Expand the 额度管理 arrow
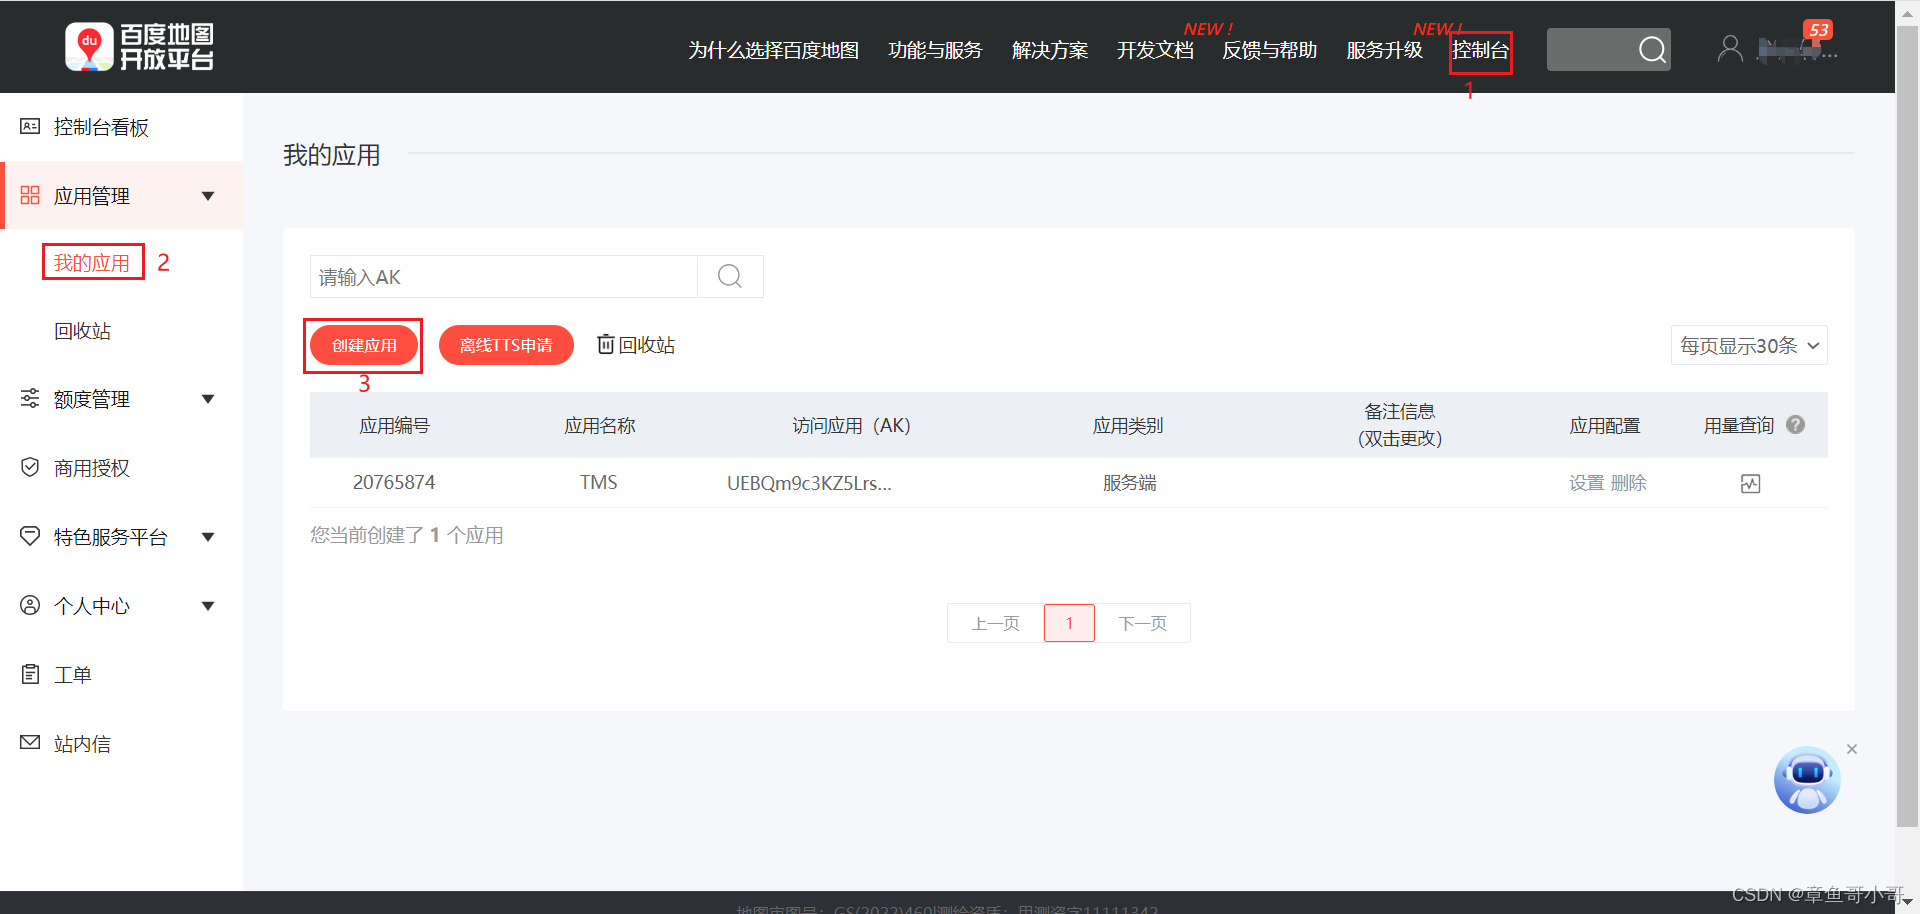1920x914 pixels. (x=208, y=399)
